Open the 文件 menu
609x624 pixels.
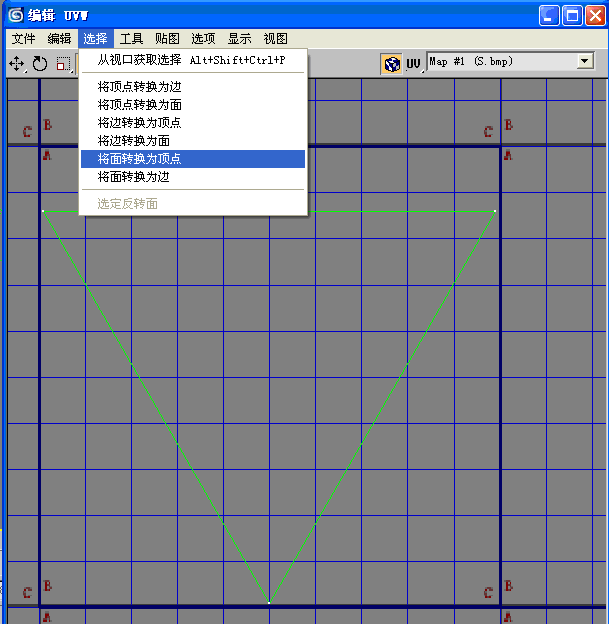23,39
